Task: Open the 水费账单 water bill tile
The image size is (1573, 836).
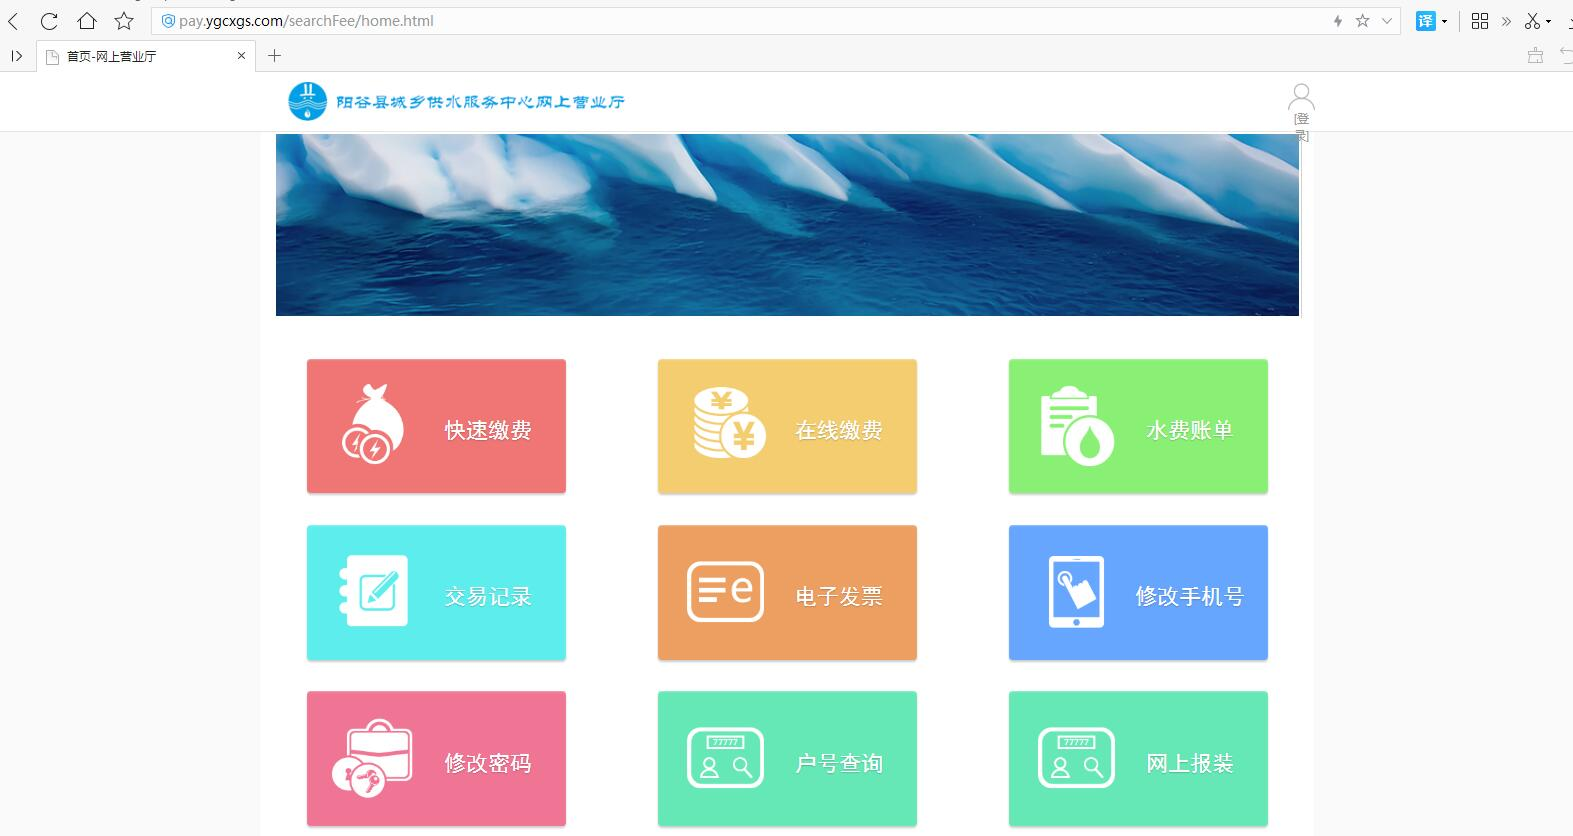Action: [1138, 426]
